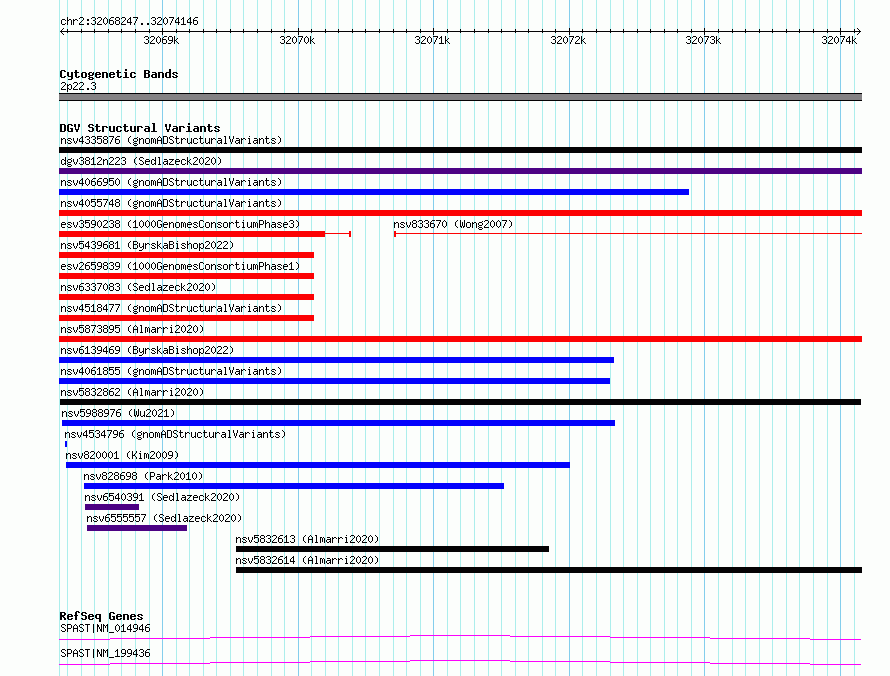Open the nsv5832614 Almarri2020 label
The height and width of the screenshot is (676, 890).
pos(307,560)
